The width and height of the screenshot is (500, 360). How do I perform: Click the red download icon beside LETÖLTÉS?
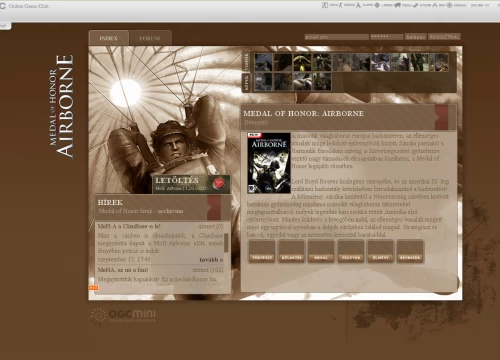219,184
